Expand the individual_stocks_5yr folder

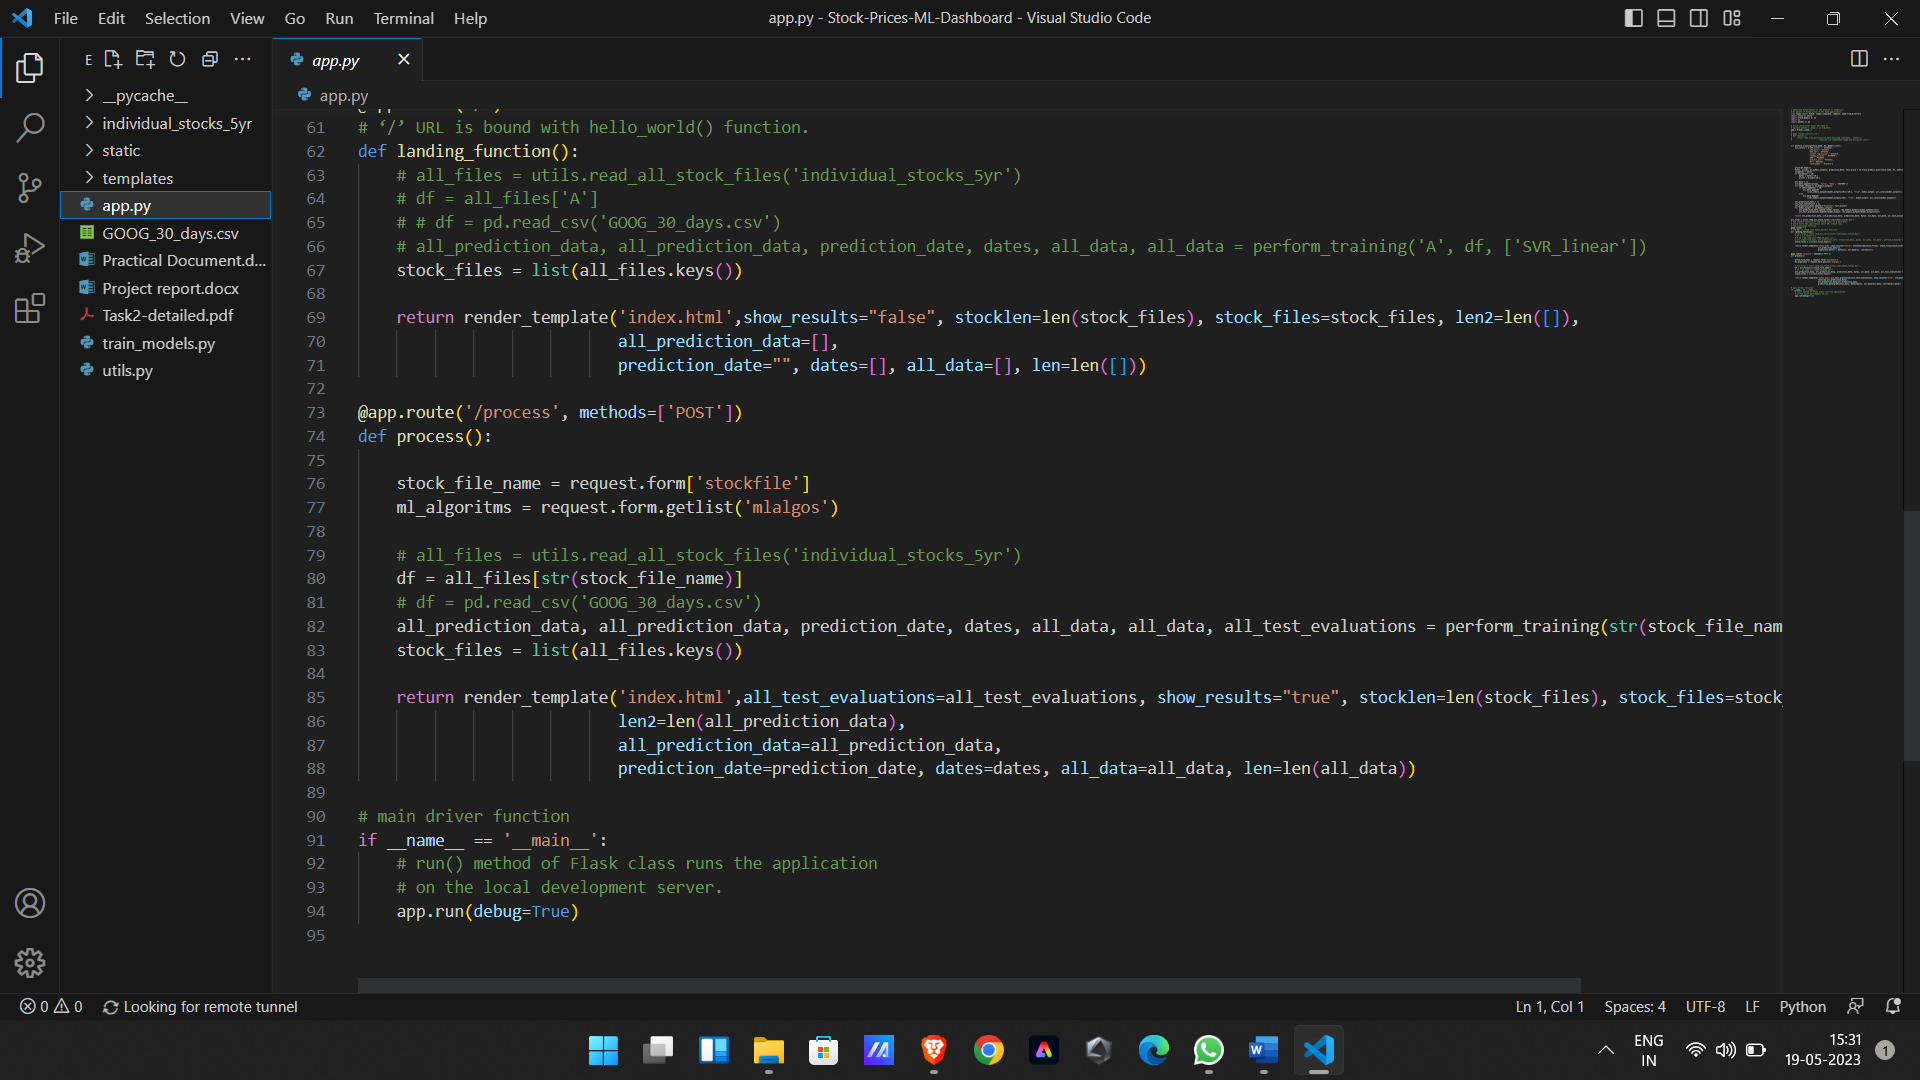[x=176, y=123]
